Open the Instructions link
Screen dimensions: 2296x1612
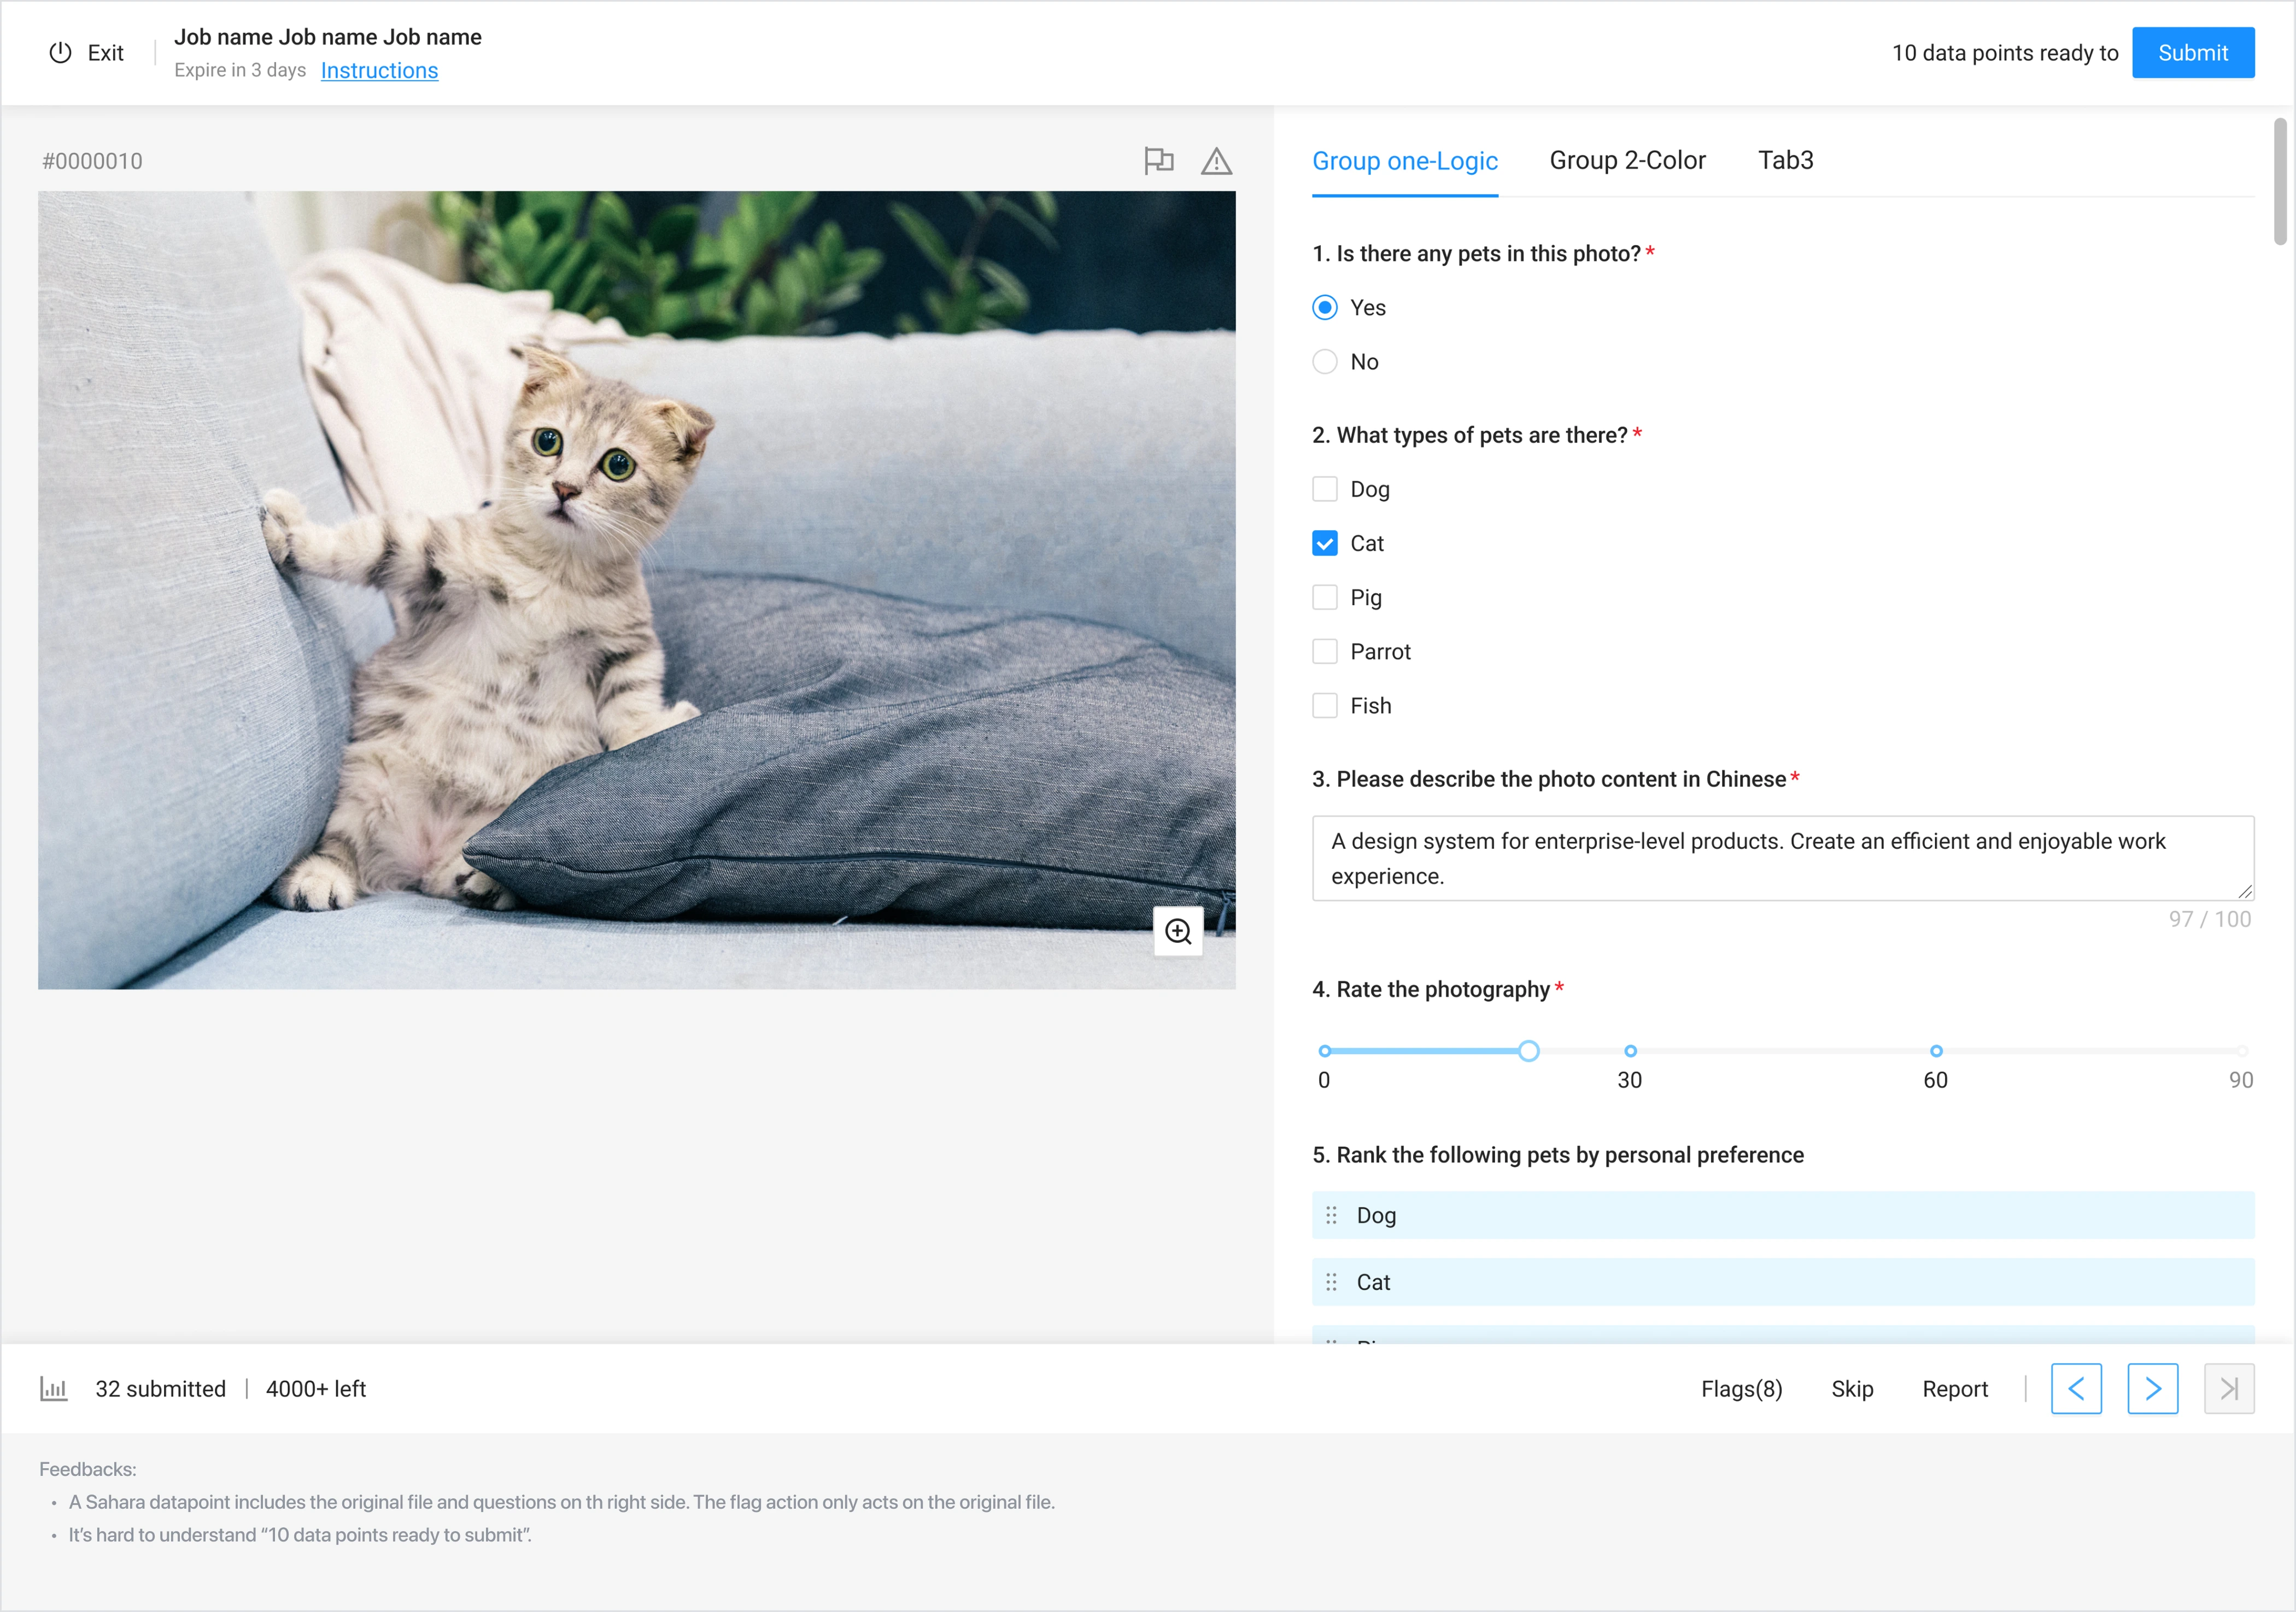tap(379, 70)
